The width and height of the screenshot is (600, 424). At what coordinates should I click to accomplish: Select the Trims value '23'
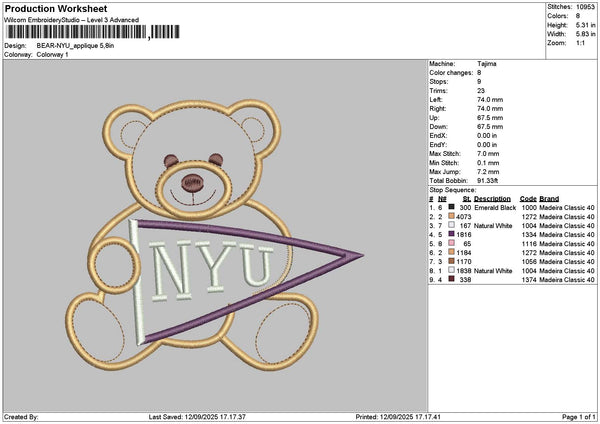481,91
